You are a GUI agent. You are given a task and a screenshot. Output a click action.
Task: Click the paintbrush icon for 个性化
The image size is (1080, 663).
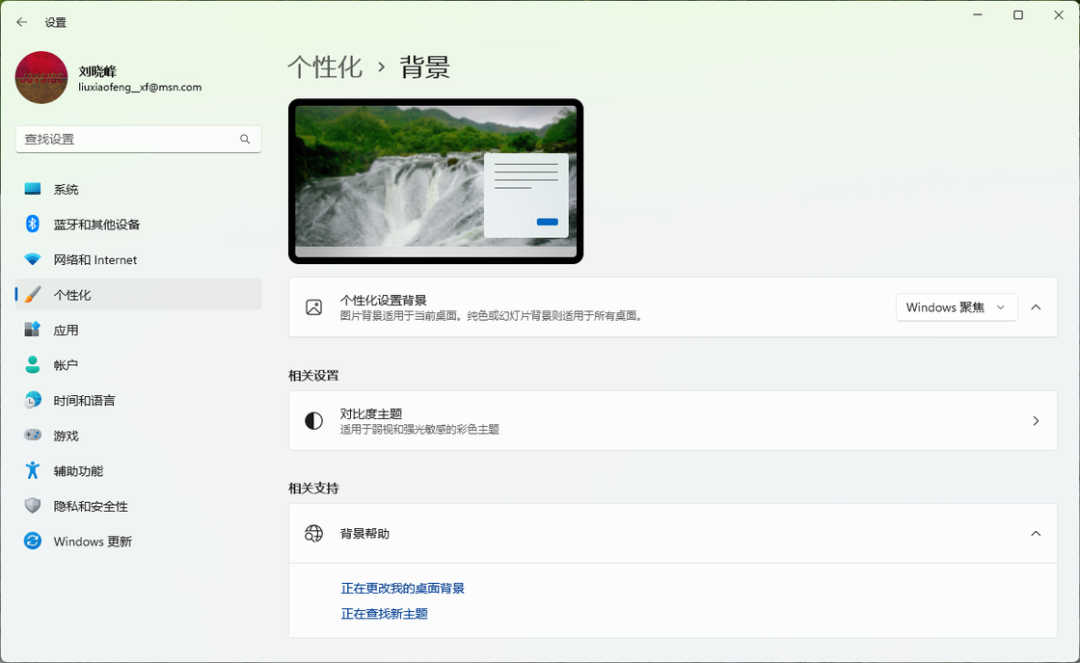pyautogui.click(x=32, y=295)
